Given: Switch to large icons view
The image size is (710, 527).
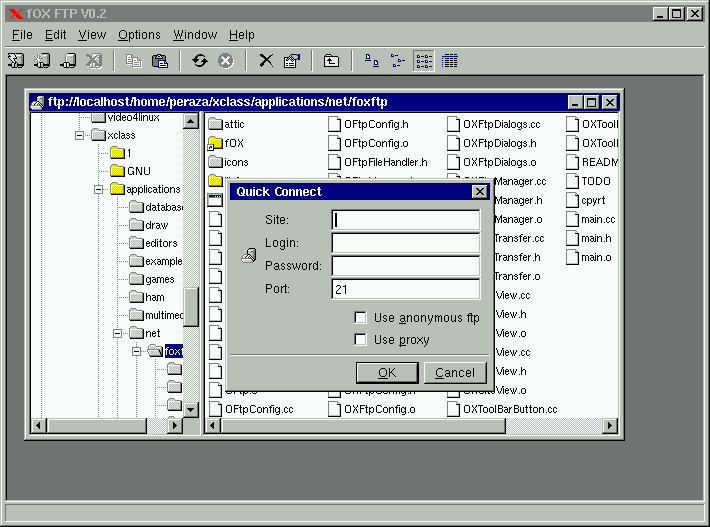Looking at the screenshot, I should [372, 61].
